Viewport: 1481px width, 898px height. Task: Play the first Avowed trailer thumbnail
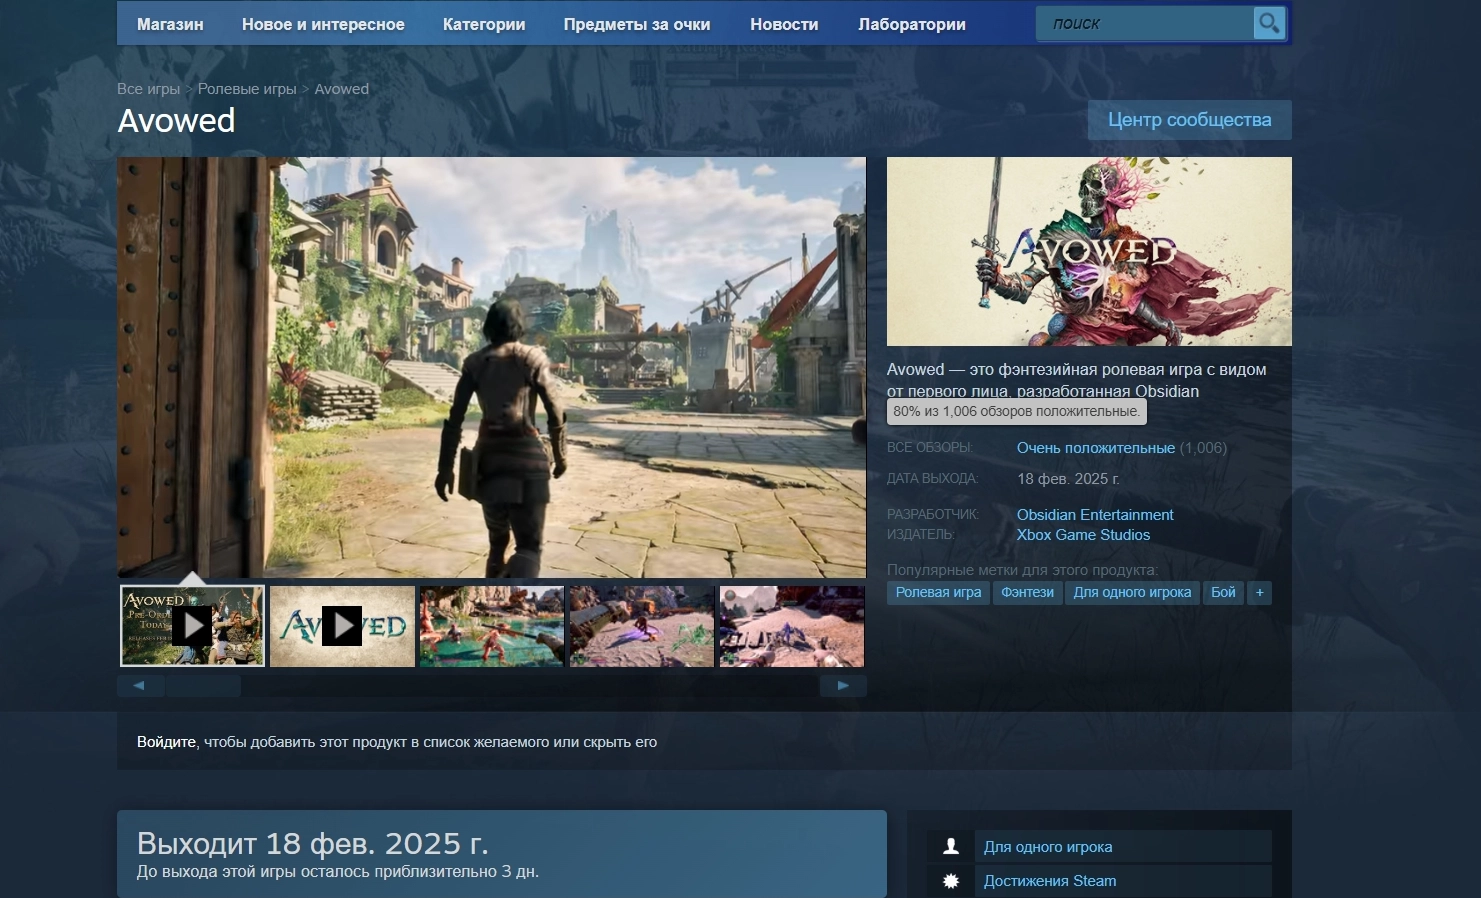192,626
